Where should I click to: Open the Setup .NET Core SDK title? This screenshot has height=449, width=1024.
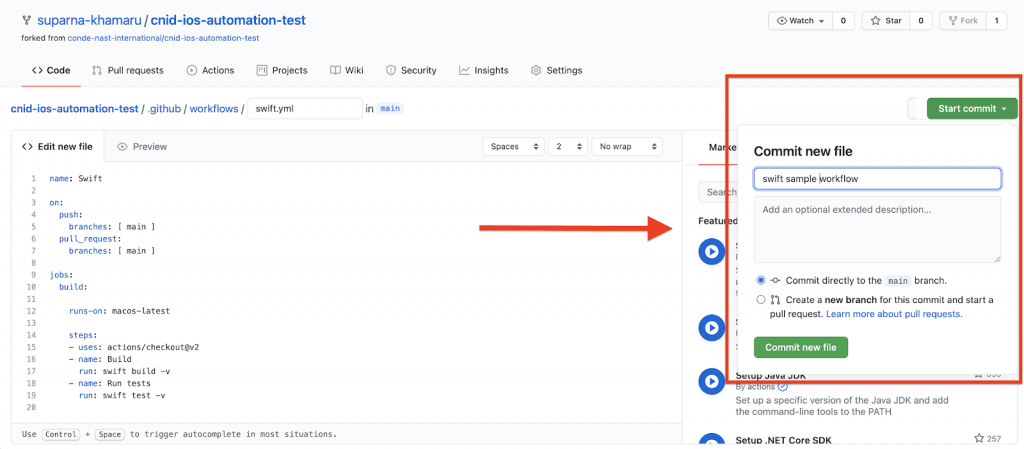coord(784,440)
